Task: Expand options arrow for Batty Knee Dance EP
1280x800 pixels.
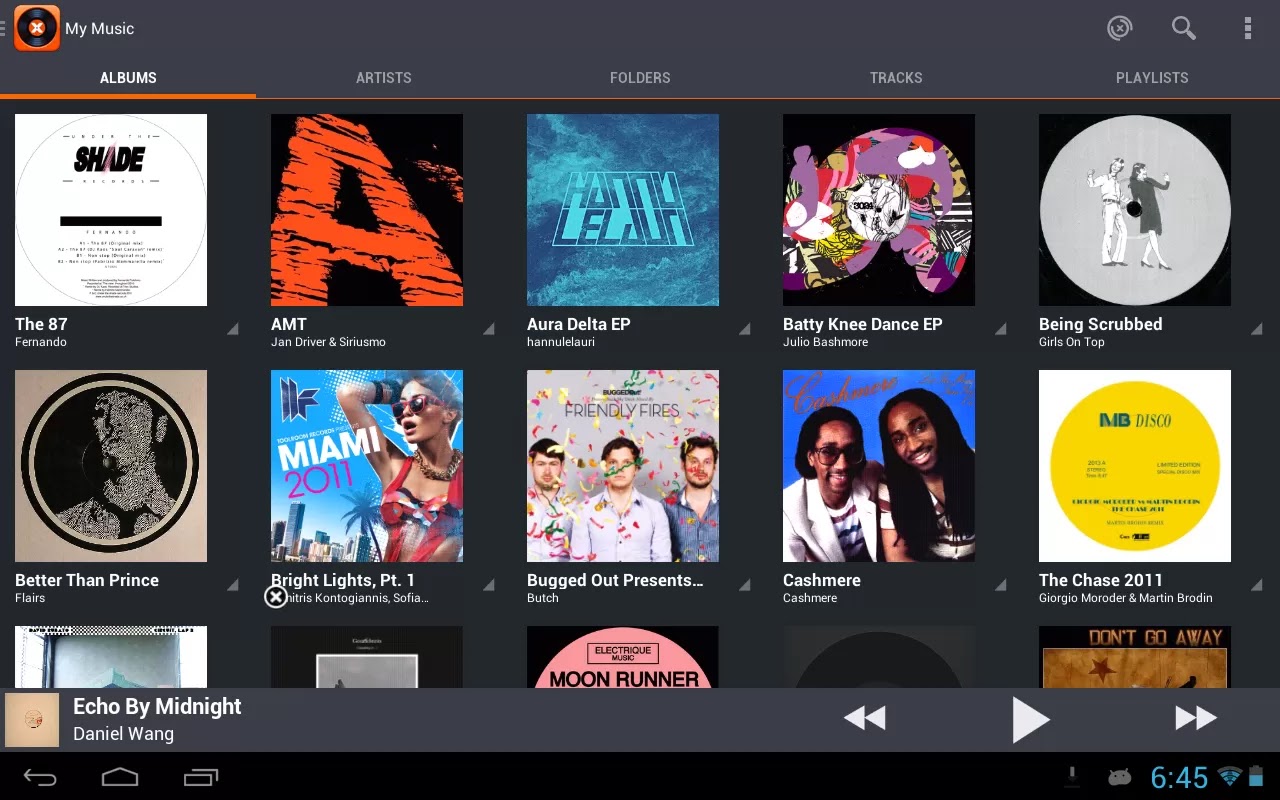Action: 1001,329
